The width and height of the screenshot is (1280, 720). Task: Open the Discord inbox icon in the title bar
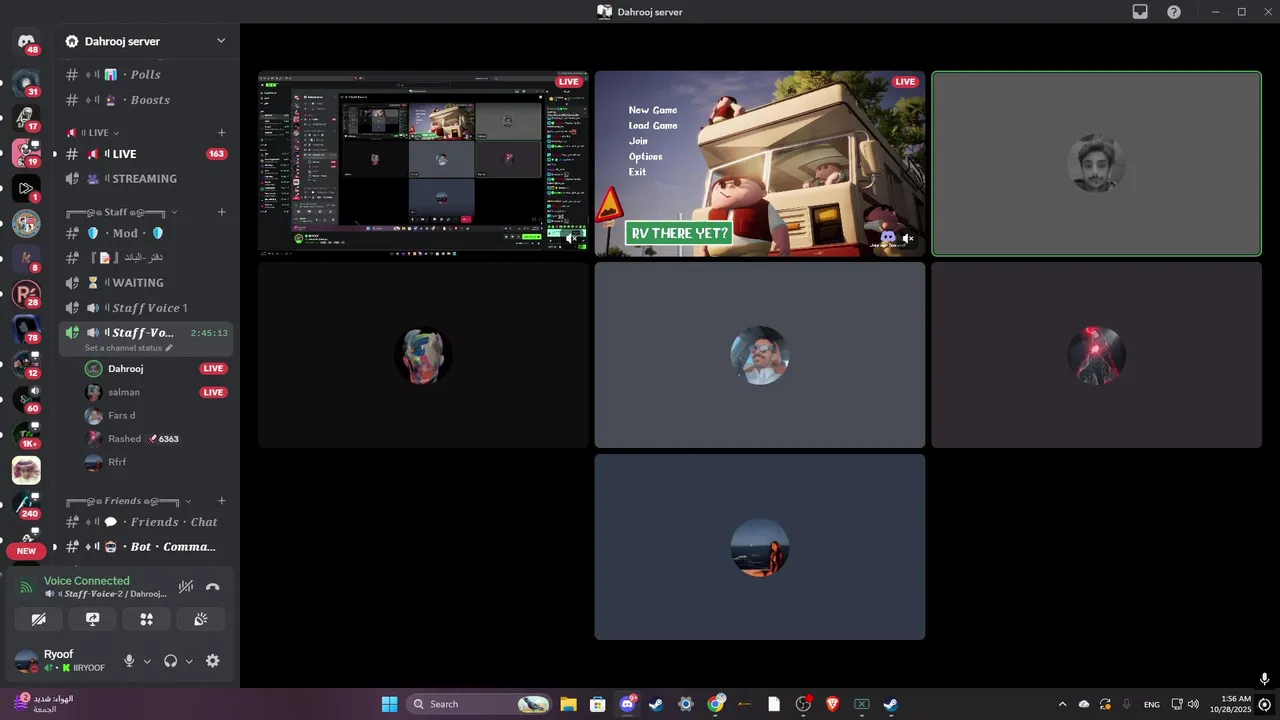[1140, 12]
